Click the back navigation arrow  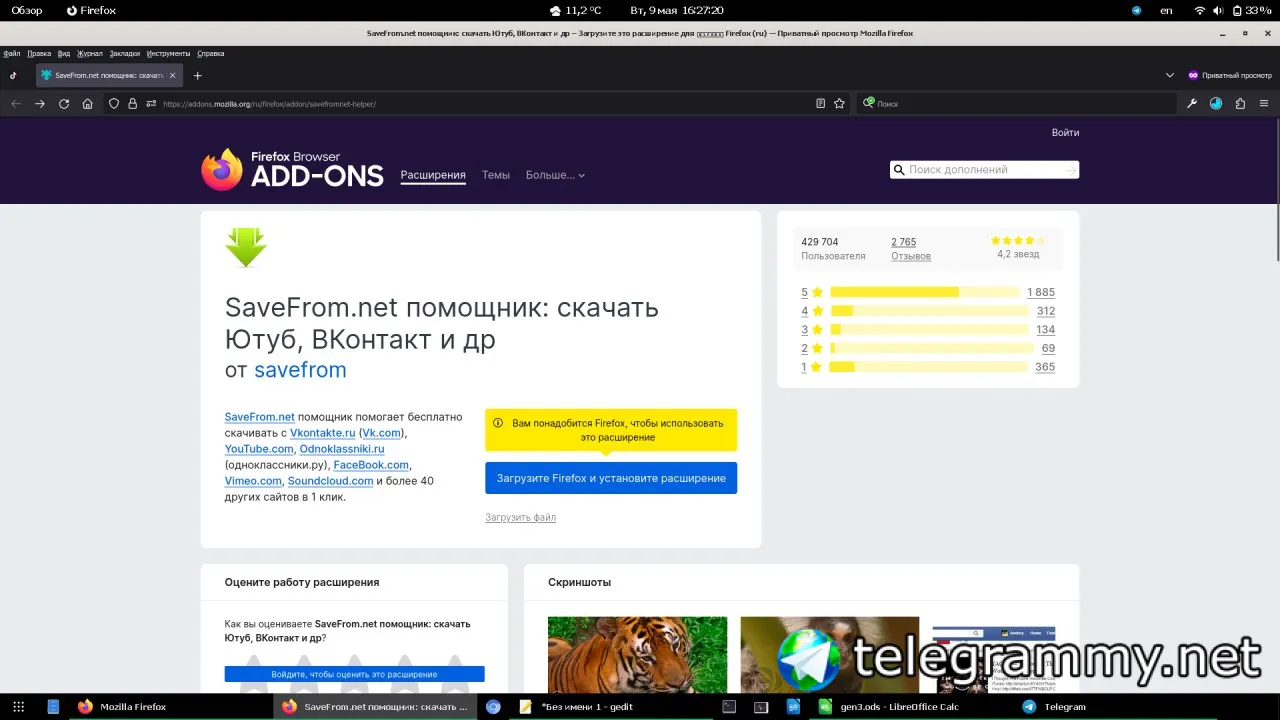coord(15,104)
